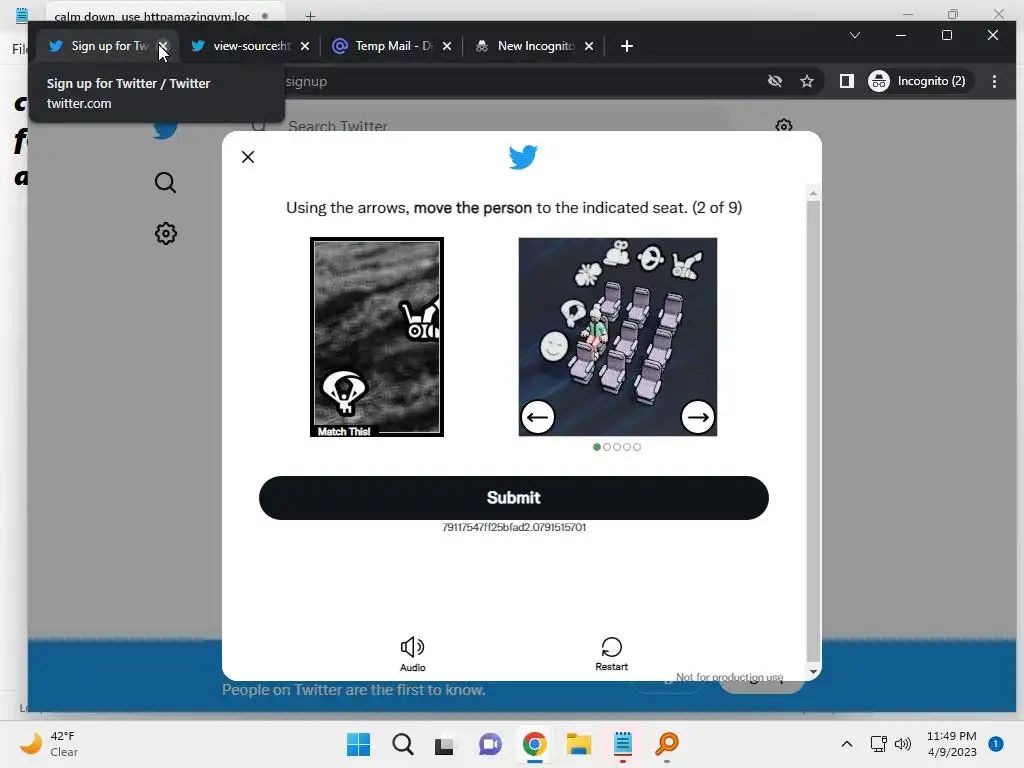Open the Windows Start menu
The width and height of the screenshot is (1024, 768).
pos(358,744)
